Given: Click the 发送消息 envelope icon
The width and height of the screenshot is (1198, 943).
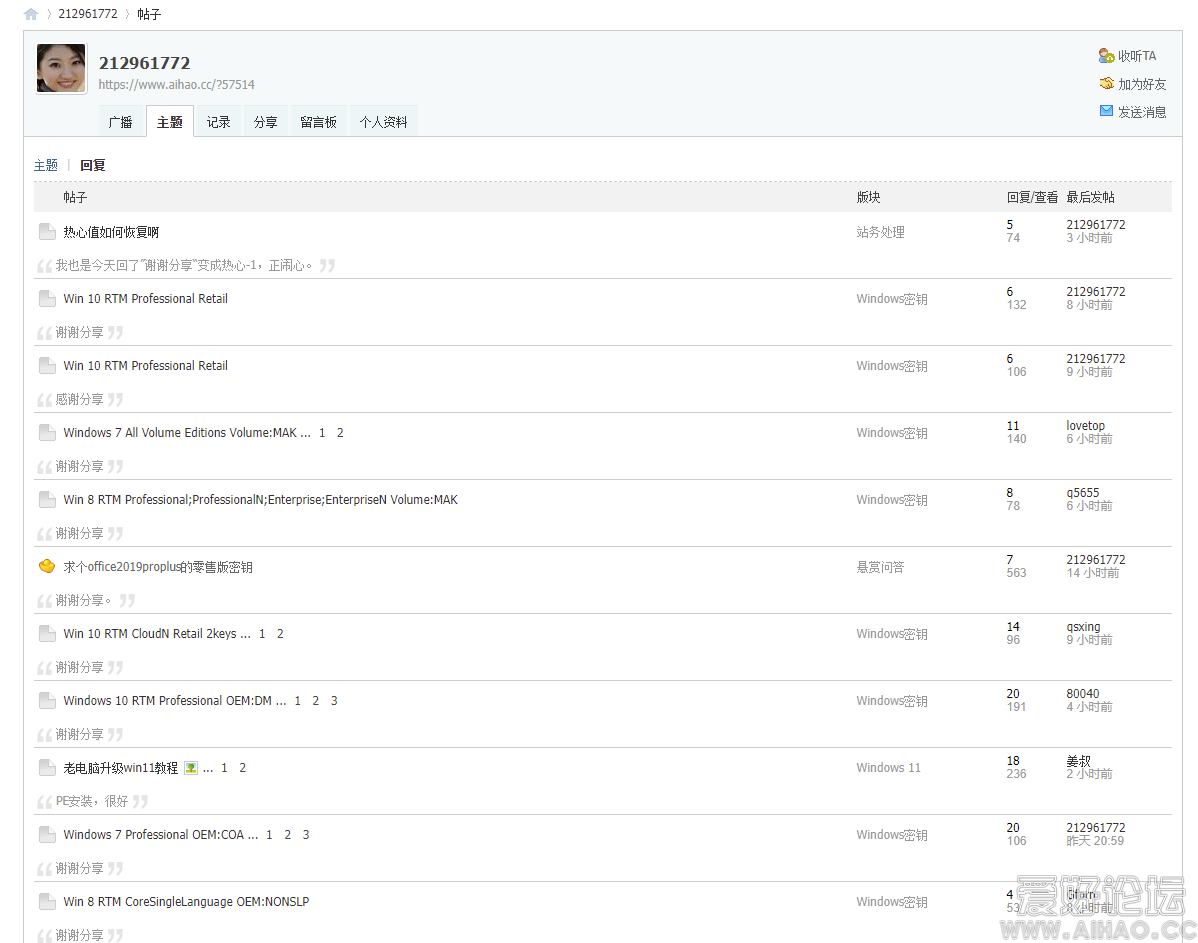Looking at the screenshot, I should (1106, 111).
